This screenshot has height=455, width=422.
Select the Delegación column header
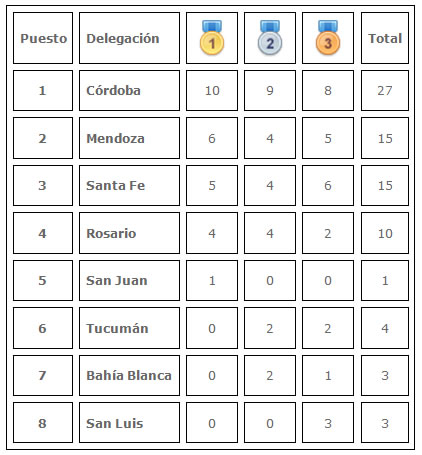(x=129, y=38)
